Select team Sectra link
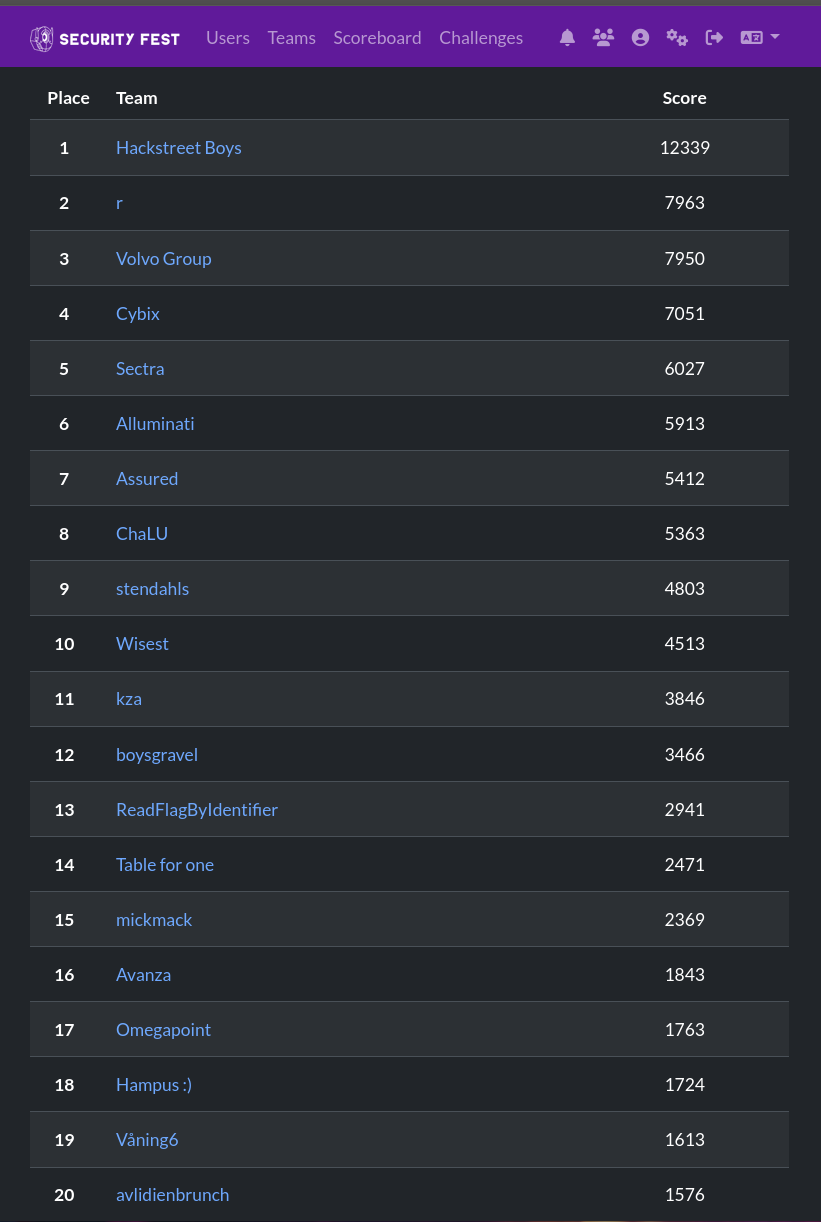Viewport: 821px width, 1222px height. (x=140, y=369)
